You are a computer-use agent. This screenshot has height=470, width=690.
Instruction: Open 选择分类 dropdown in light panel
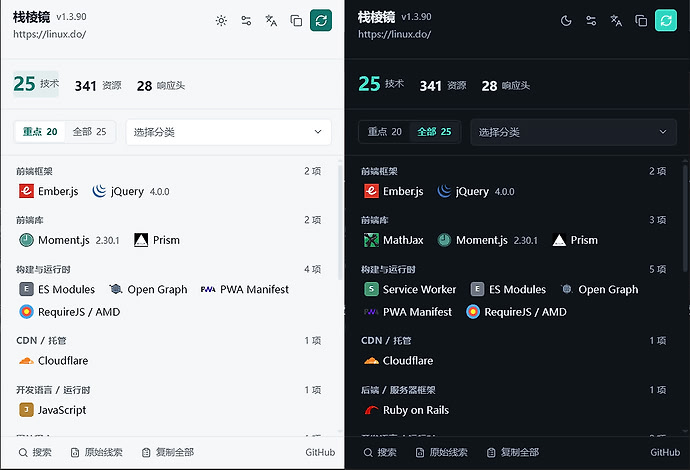pyautogui.click(x=228, y=132)
